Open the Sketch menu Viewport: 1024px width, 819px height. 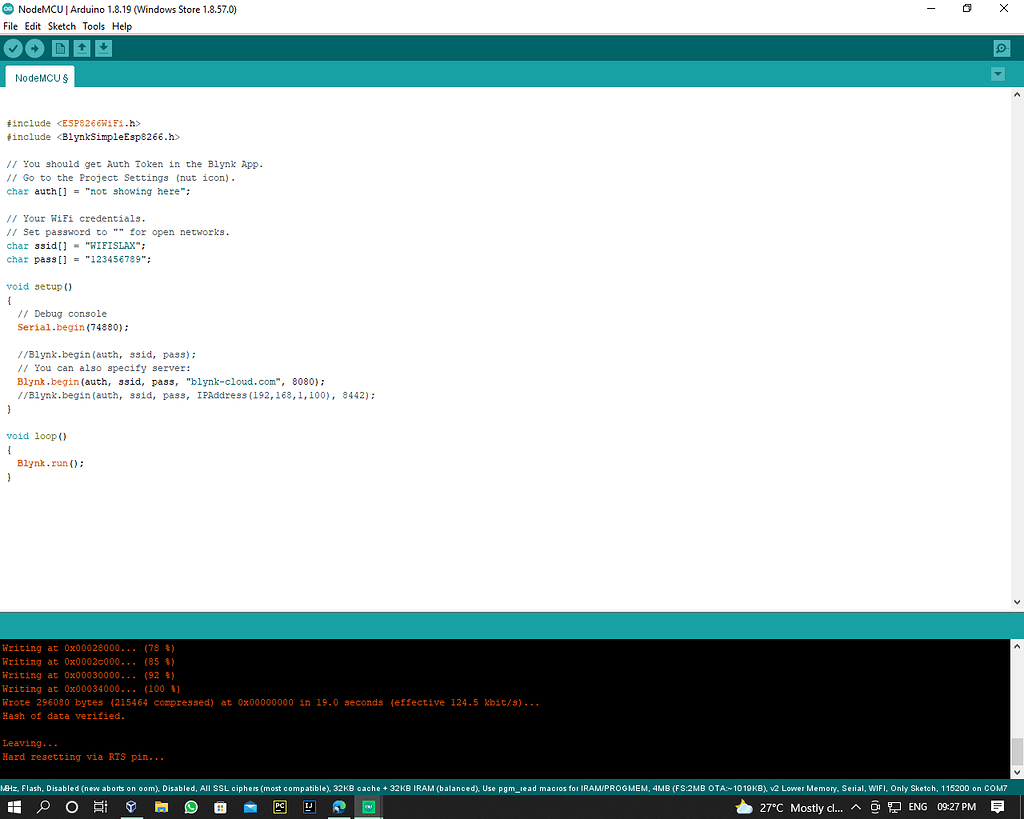coord(62,26)
